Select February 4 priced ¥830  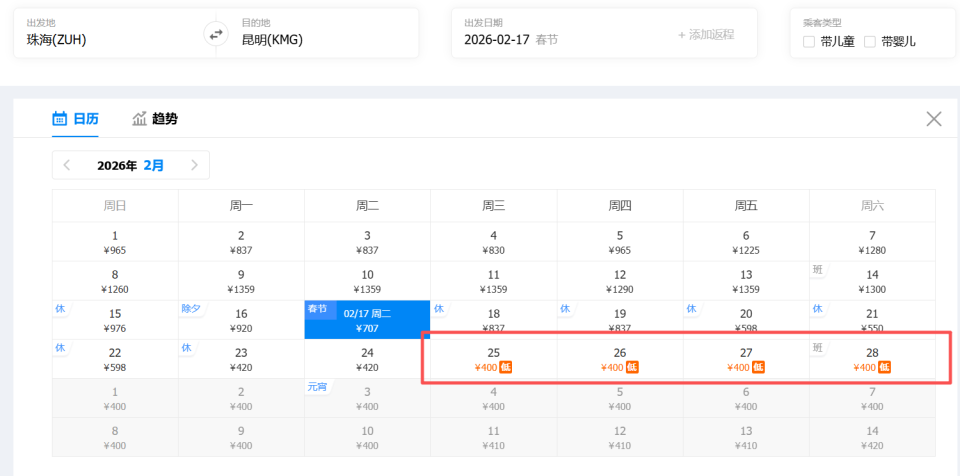tap(493, 242)
